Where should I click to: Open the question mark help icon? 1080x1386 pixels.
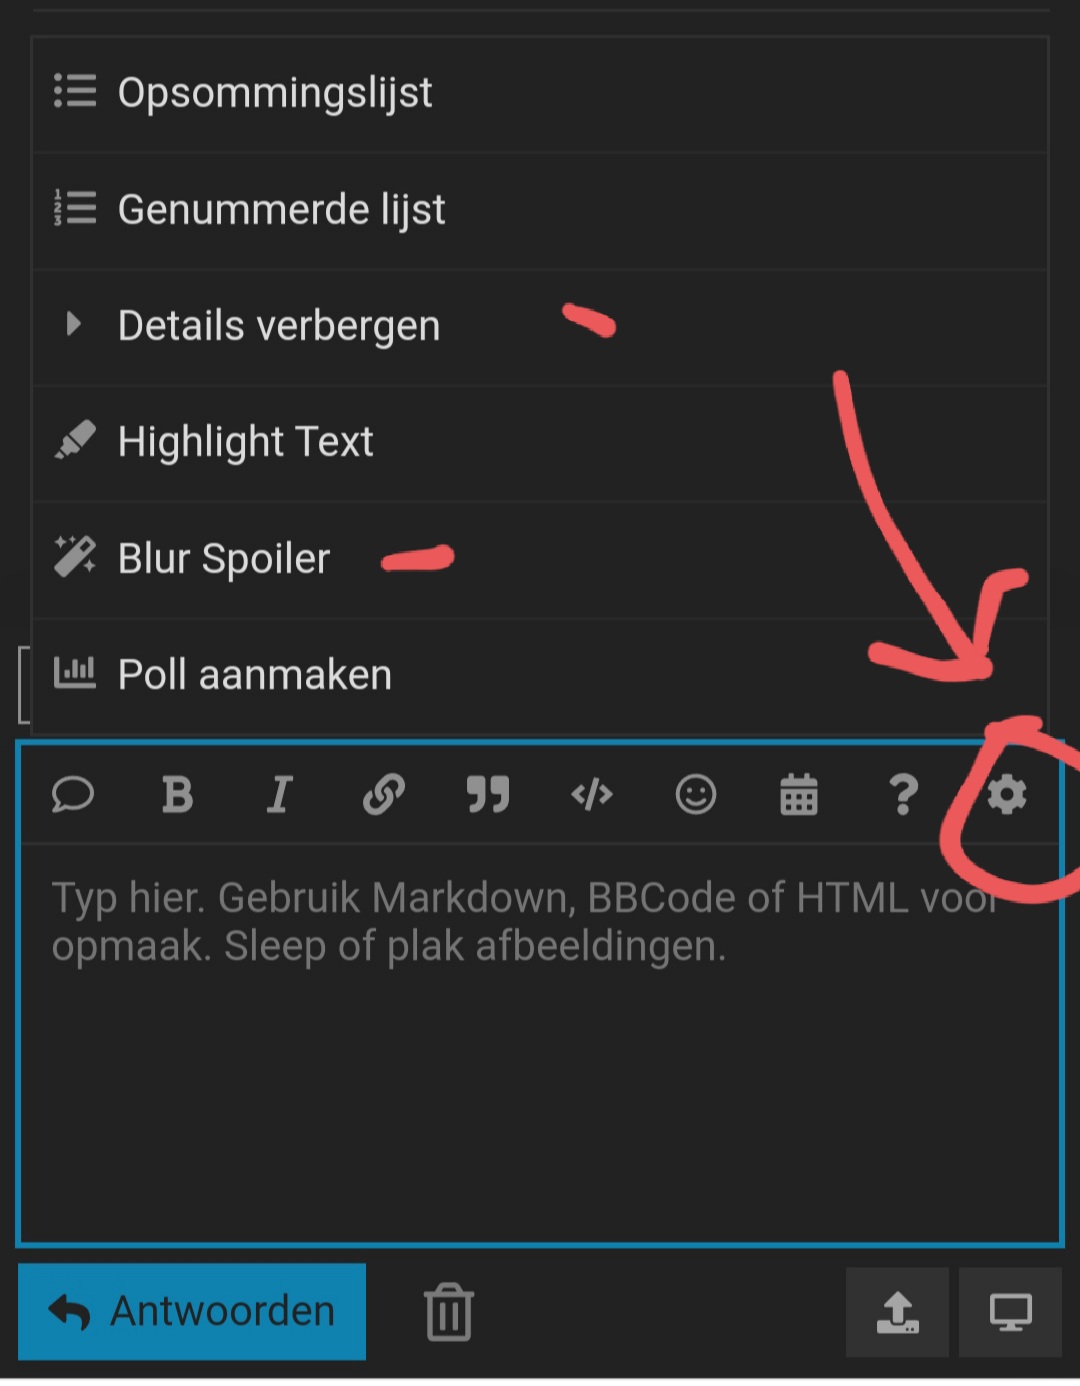903,795
